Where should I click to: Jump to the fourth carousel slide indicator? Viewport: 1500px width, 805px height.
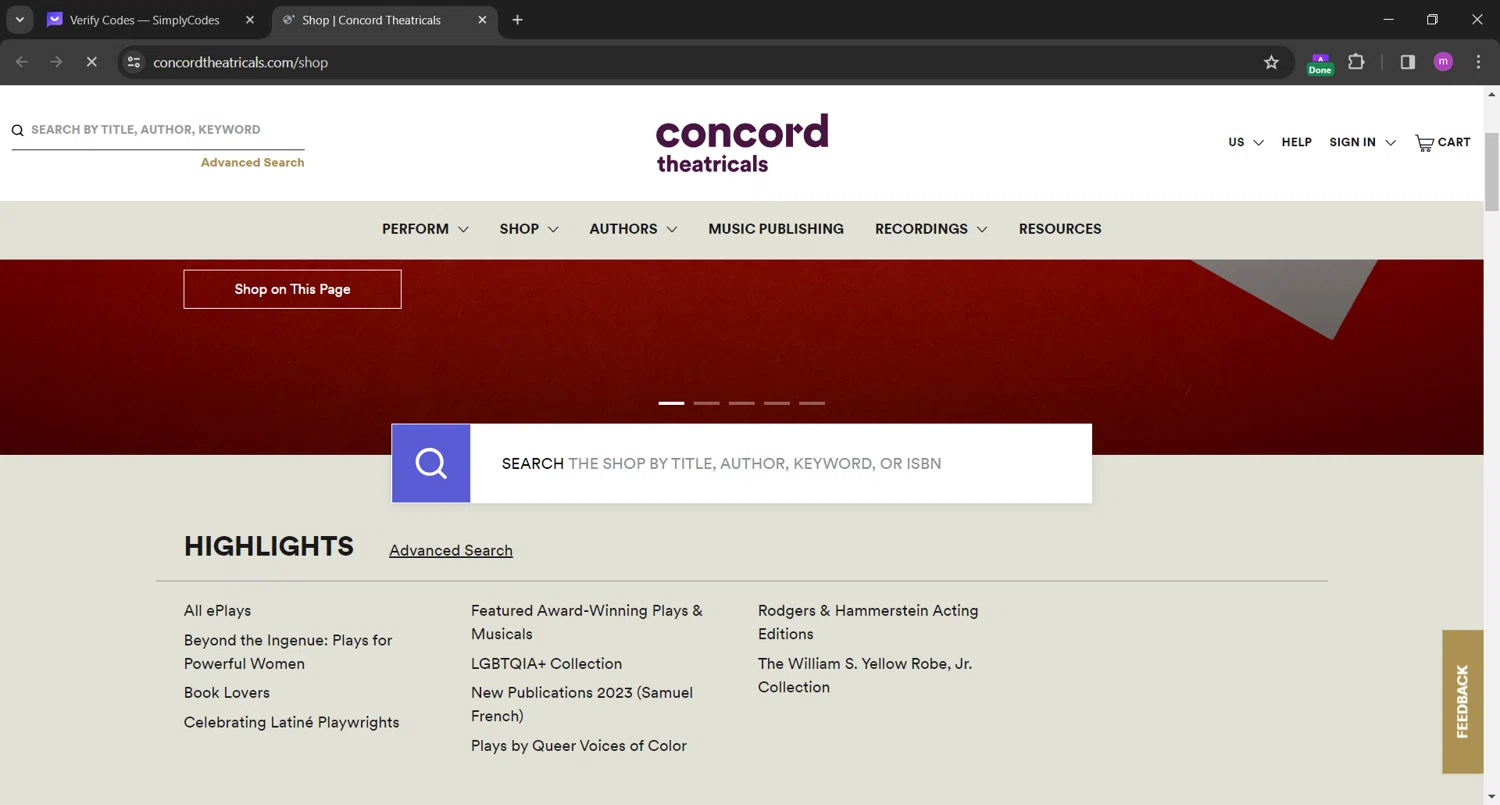pyautogui.click(x=777, y=403)
